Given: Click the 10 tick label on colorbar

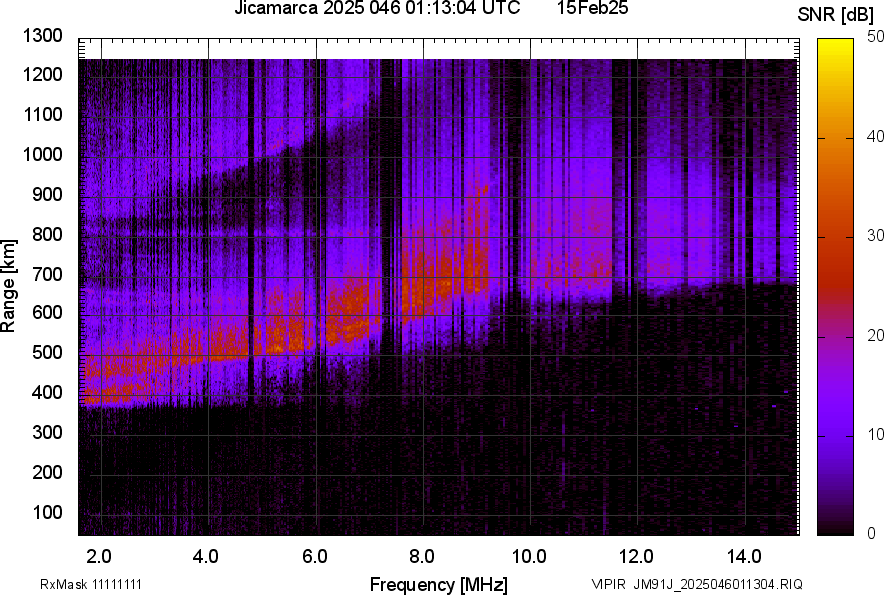Looking at the screenshot, I should point(876,435).
